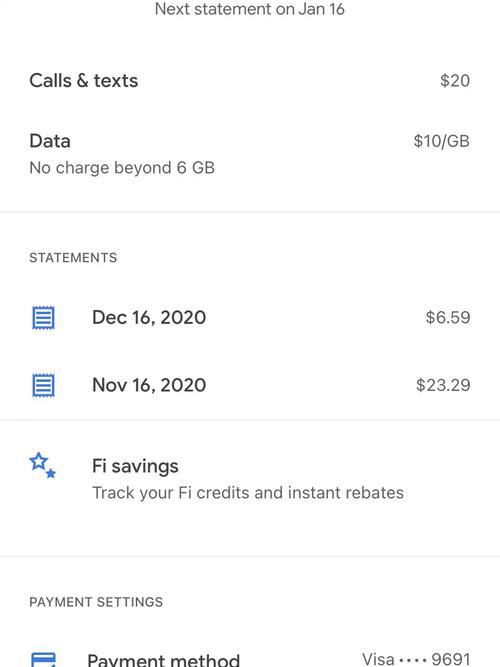Screen dimensions: 500x667
Task: Tap the payment method card icon
Action: click(x=43, y=659)
